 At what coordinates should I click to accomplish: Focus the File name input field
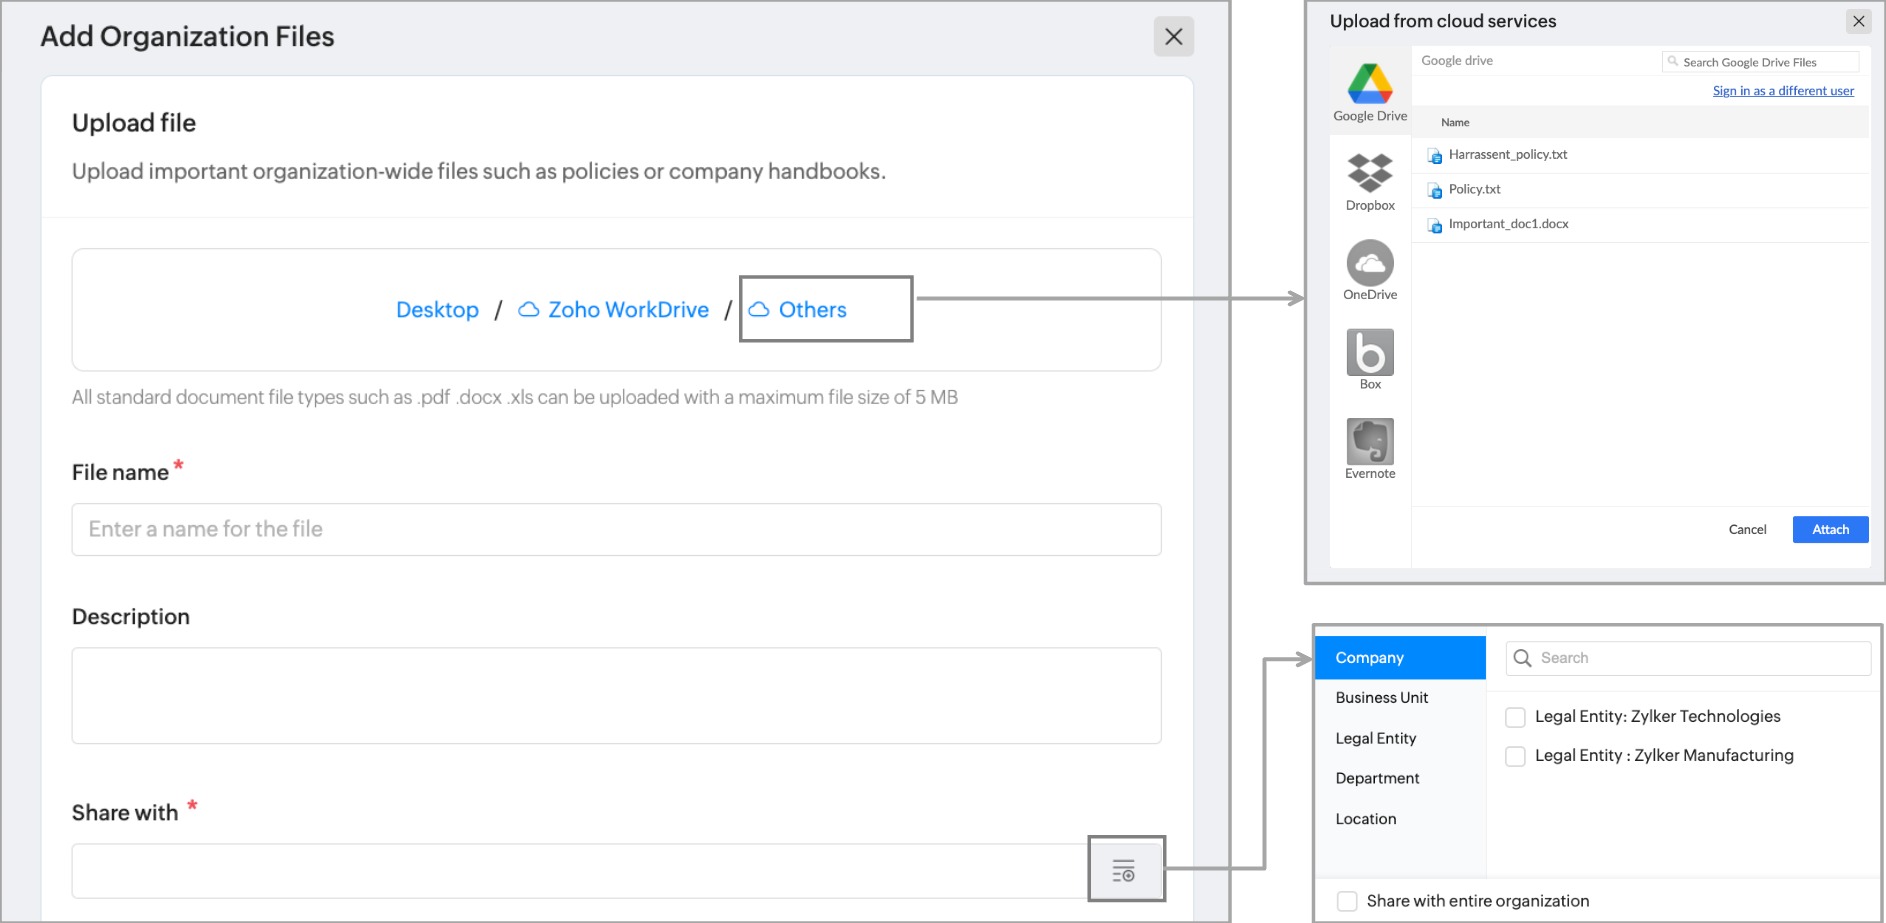[x=616, y=530]
